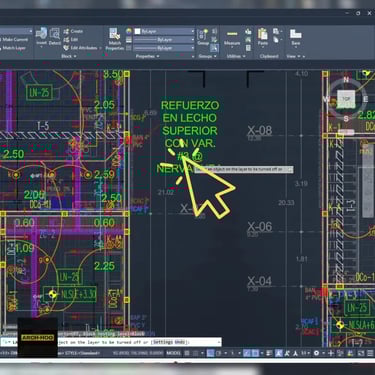This screenshot has height=375, width=375.
Task: Toggle snap mode in status bar
Action: 196,353
